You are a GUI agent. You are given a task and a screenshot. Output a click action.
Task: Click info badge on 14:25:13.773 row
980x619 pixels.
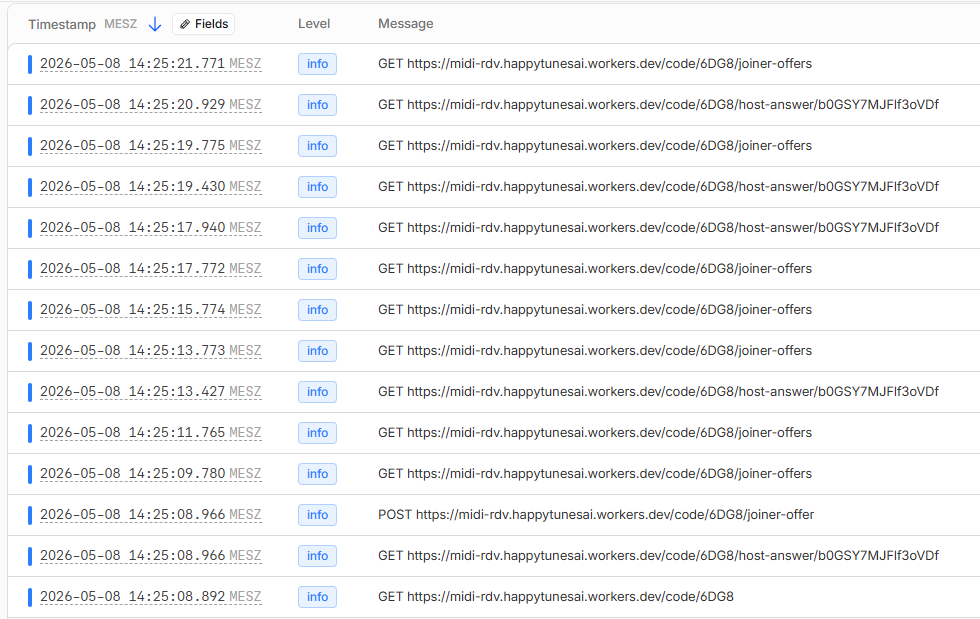click(318, 351)
